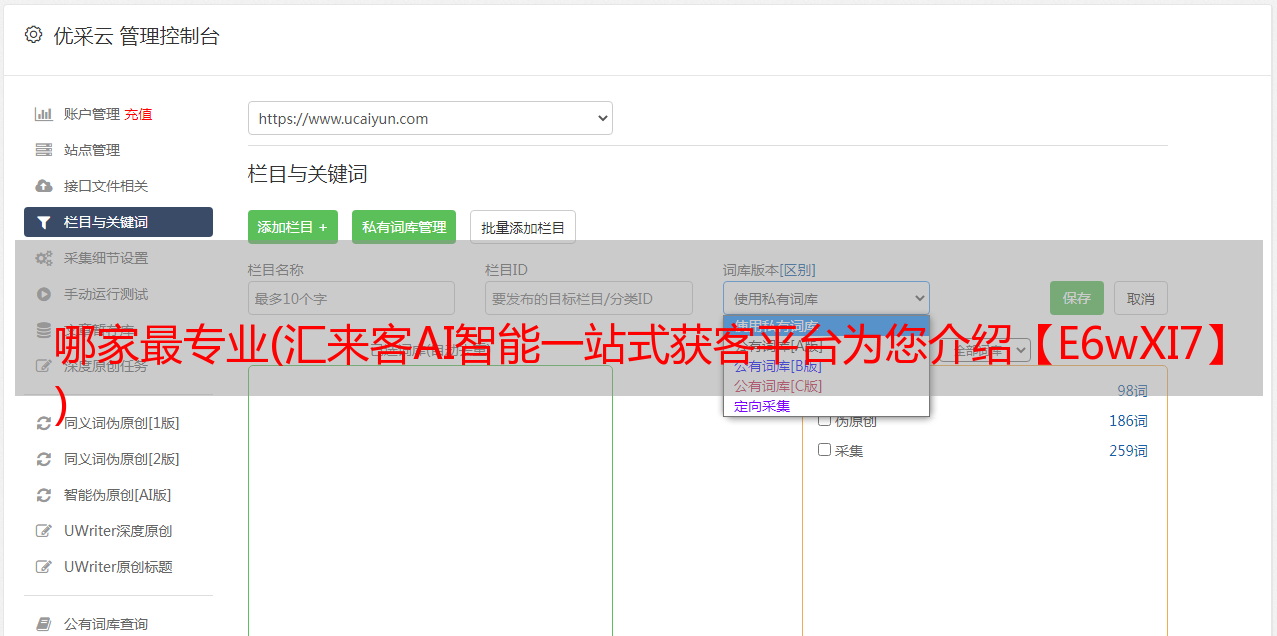Click the edit icon of UWriter深度原创

(44, 531)
